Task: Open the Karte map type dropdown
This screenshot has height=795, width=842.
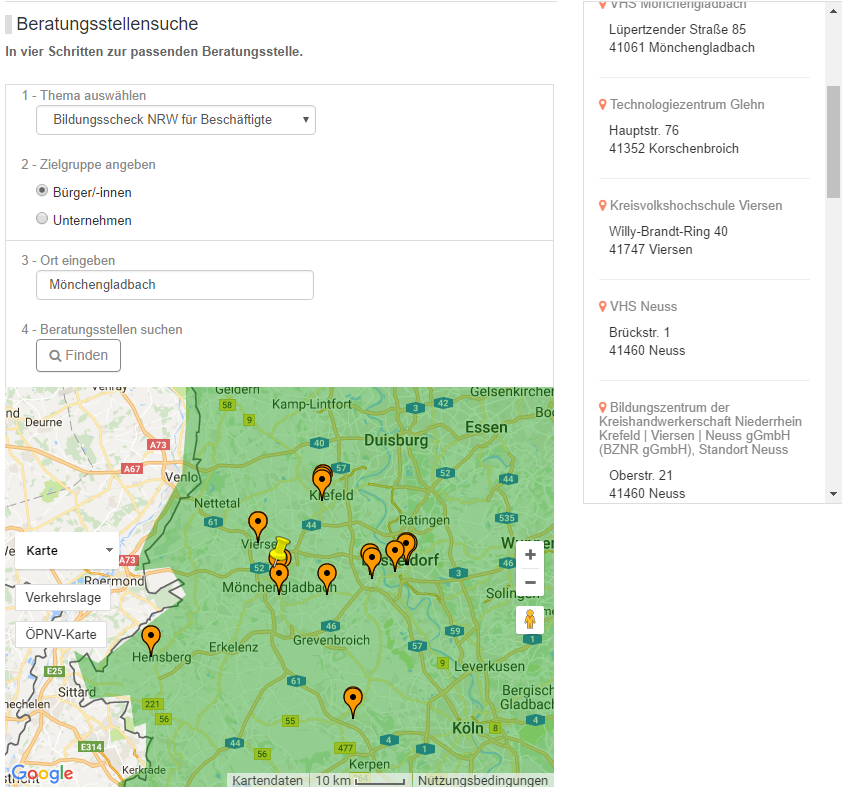Action: (67, 551)
